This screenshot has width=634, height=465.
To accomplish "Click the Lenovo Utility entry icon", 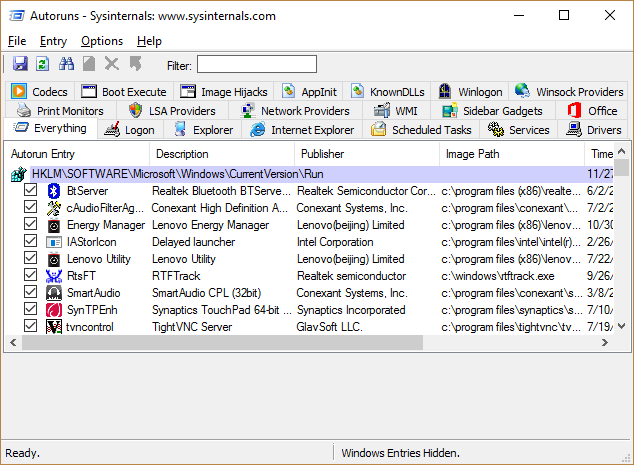I will (54, 259).
